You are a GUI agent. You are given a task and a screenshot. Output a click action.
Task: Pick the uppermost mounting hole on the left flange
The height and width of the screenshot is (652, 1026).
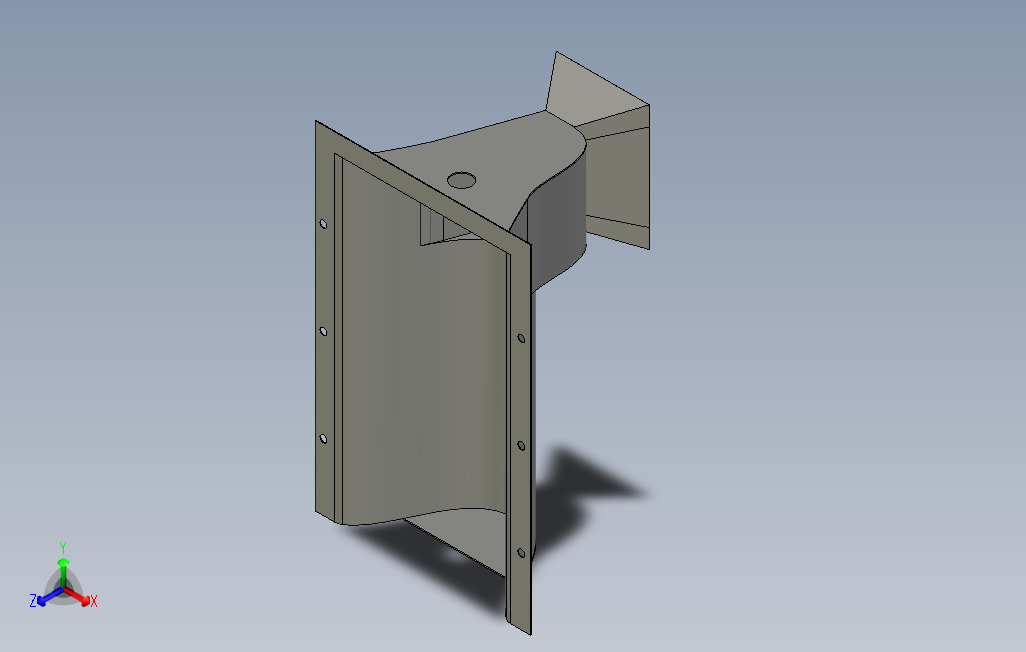(x=323, y=224)
